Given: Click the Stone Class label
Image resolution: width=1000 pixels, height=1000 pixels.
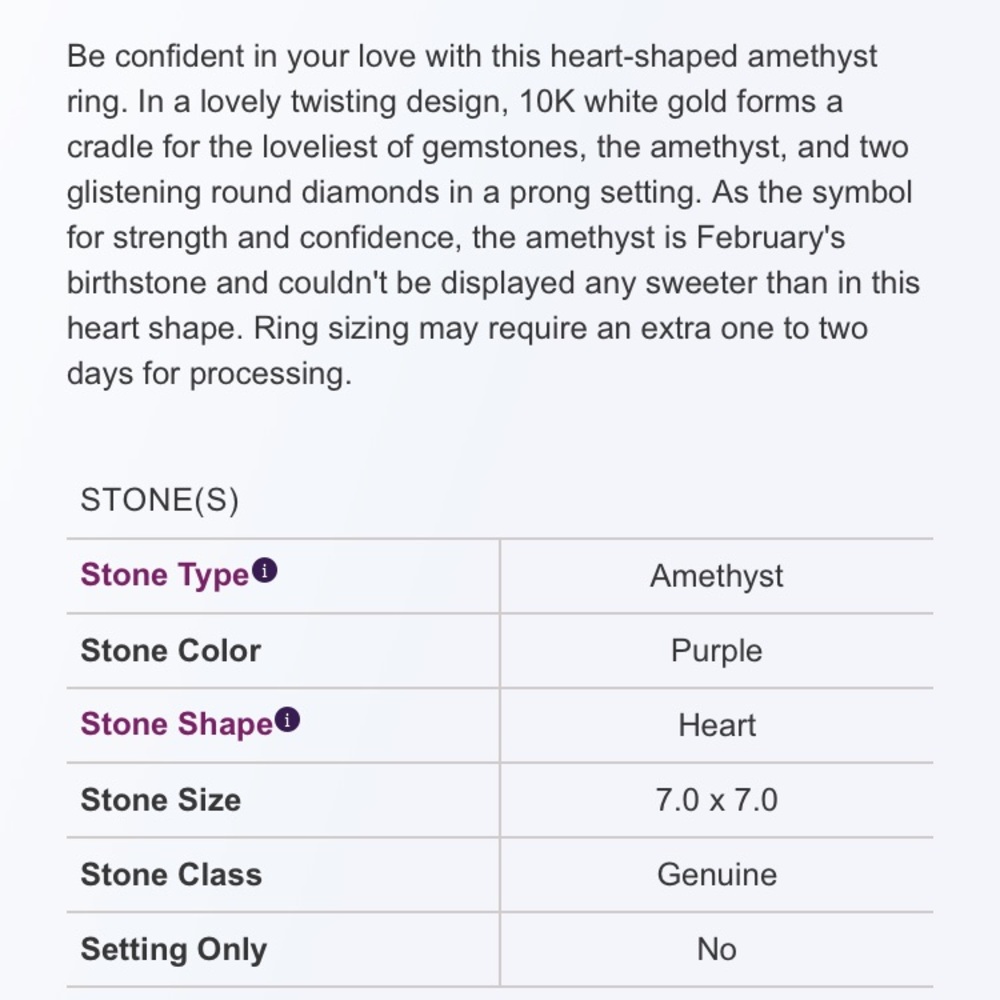Looking at the screenshot, I should pyautogui.click(x=171, y=874).
